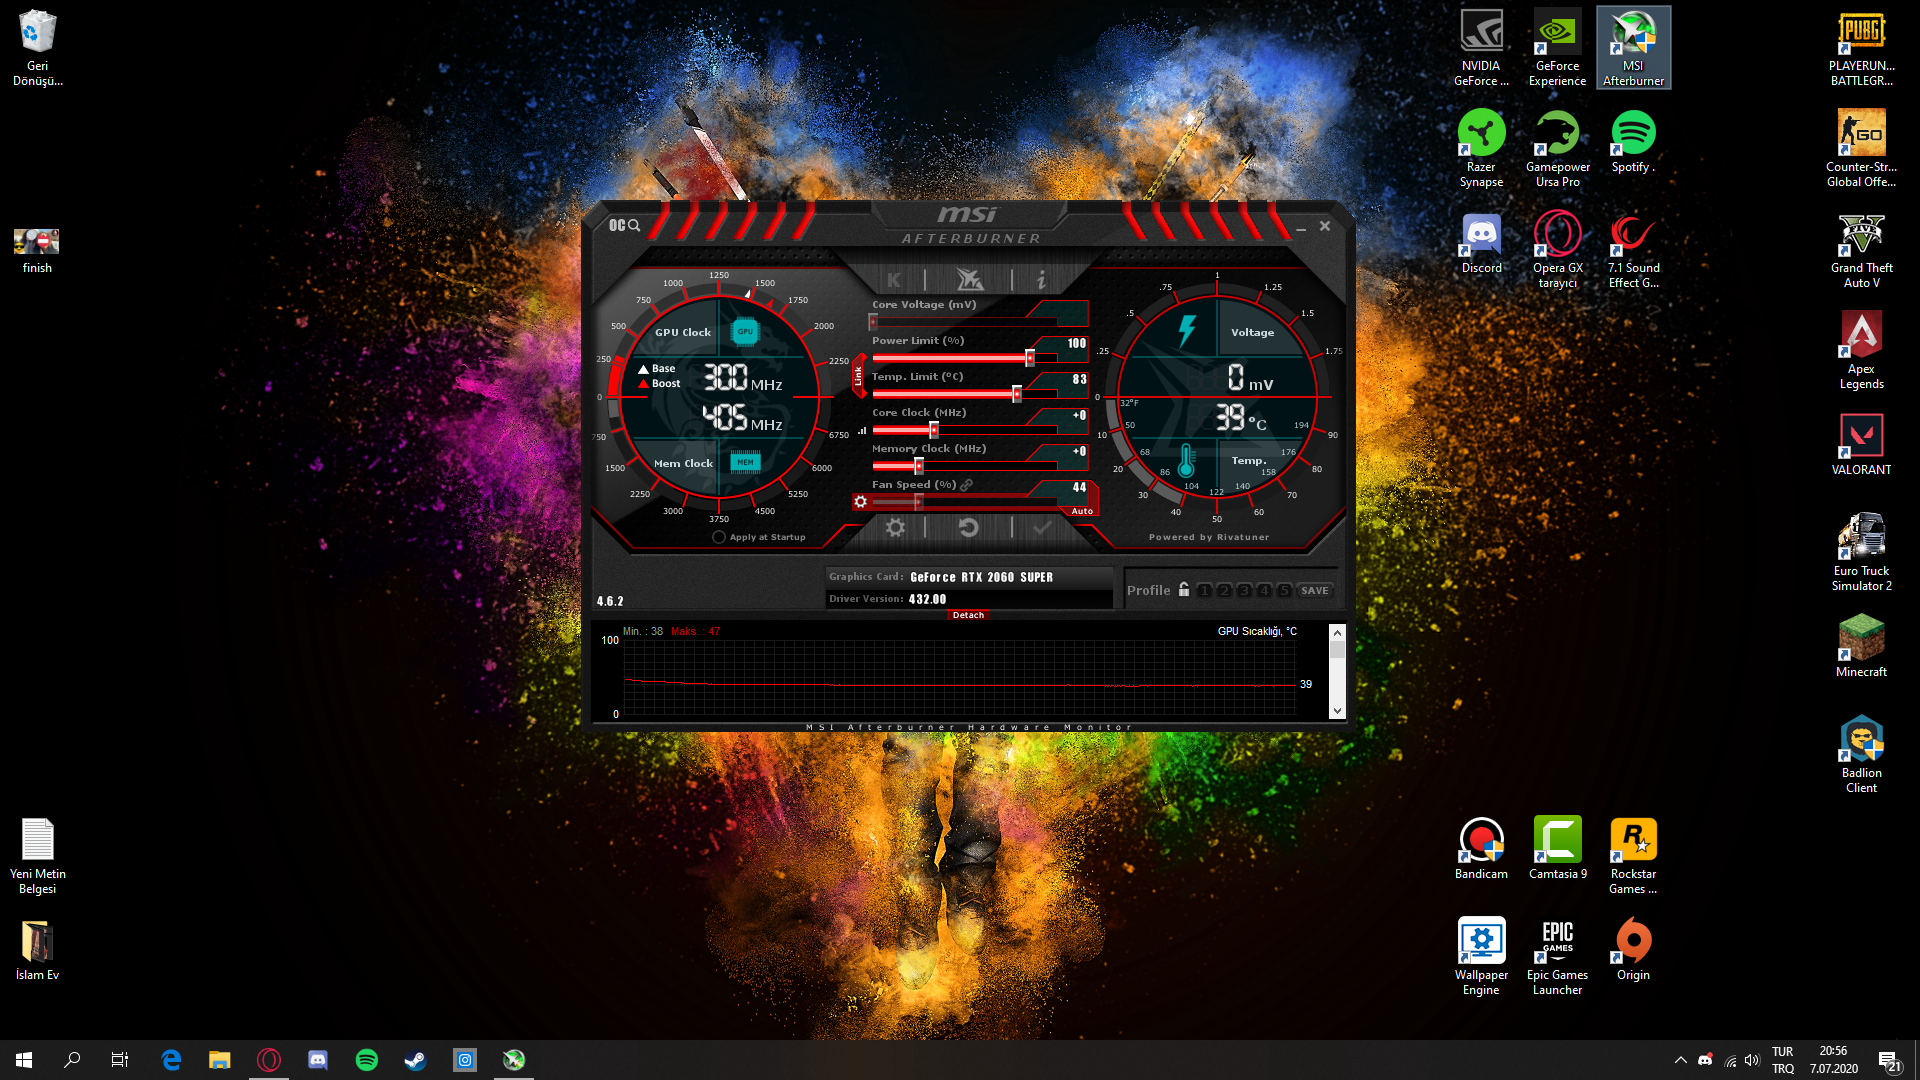Screen dimensions: 1920x1080
Task: Select the Razer Synapse desktop icon
Action: [1481, 149]
